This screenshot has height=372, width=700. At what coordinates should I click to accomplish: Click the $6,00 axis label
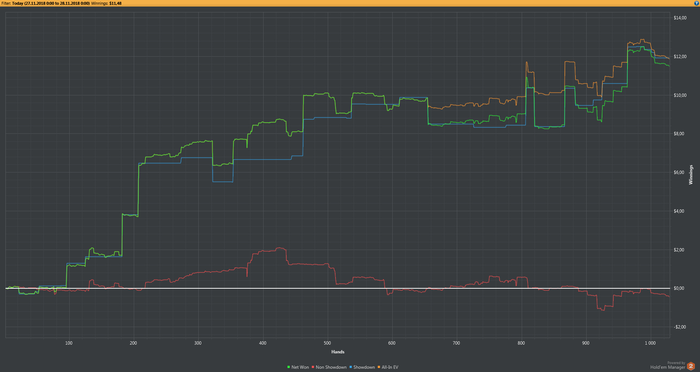click(x=679, y=172)
